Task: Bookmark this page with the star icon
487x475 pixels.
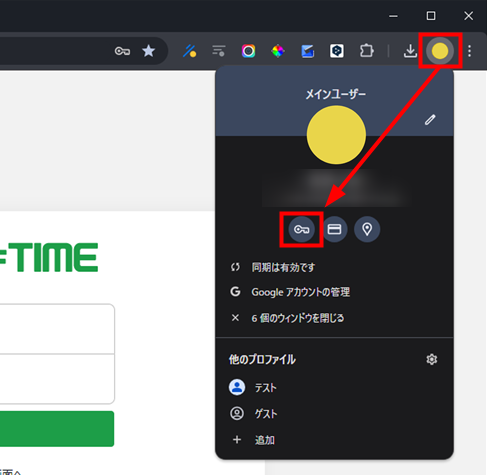Action: 148,51
